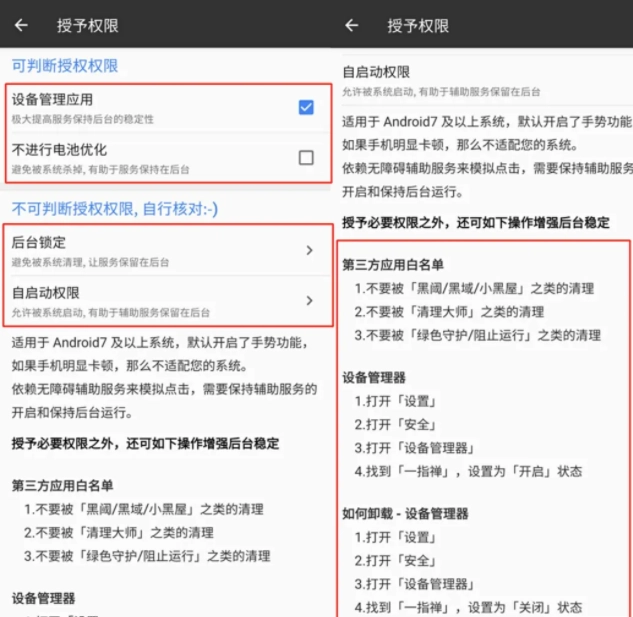
Task: Enable the 不进行电池优化 checkbox
Action: pyautogui.click(x=306, y=157)
